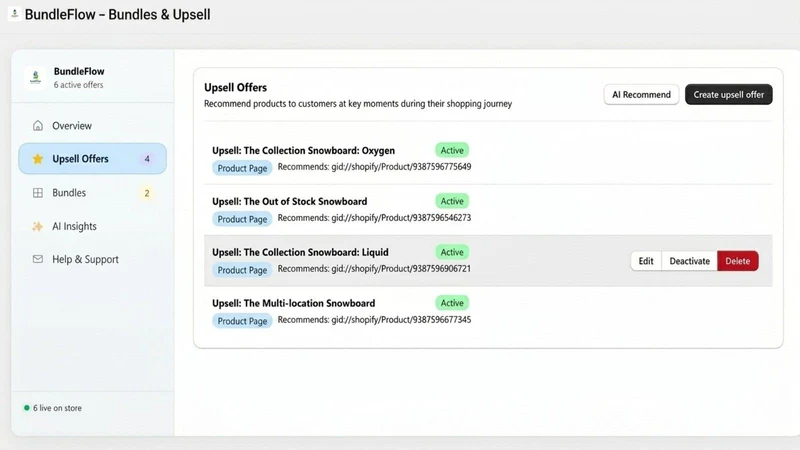Click the Help & Support envelope icon
Image resolution: width=800 pixels, height=450 pixels.
(x=38, y=259)
